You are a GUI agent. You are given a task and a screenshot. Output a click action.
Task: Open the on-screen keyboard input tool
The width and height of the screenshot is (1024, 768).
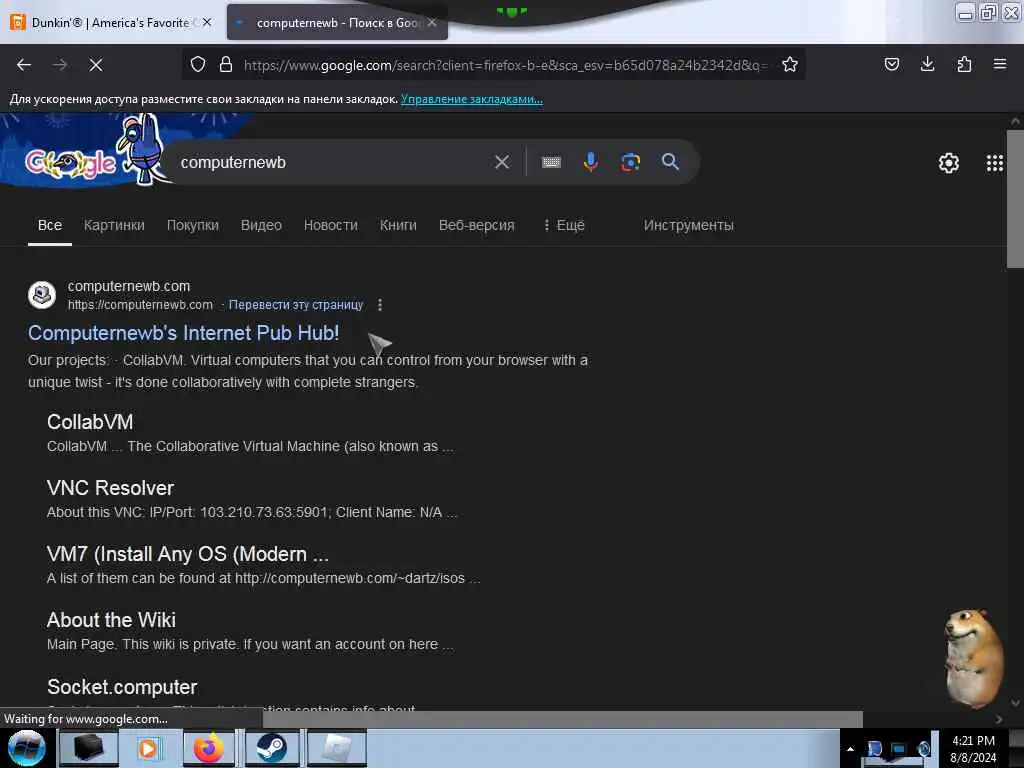point(551,162)
